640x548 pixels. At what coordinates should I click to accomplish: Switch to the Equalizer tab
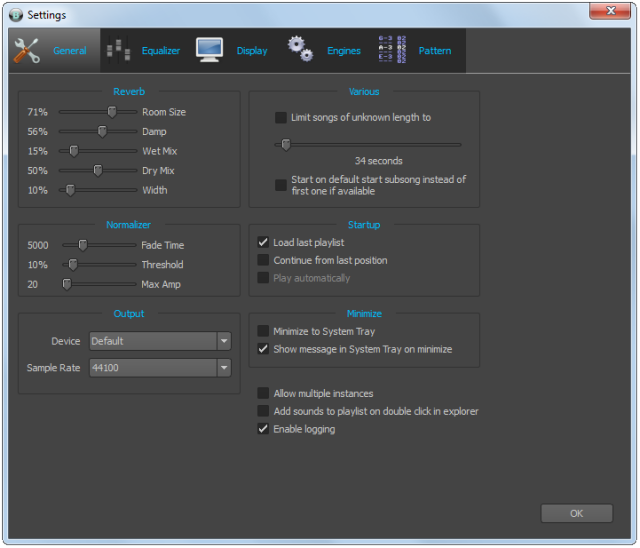(x=160, y=51)
